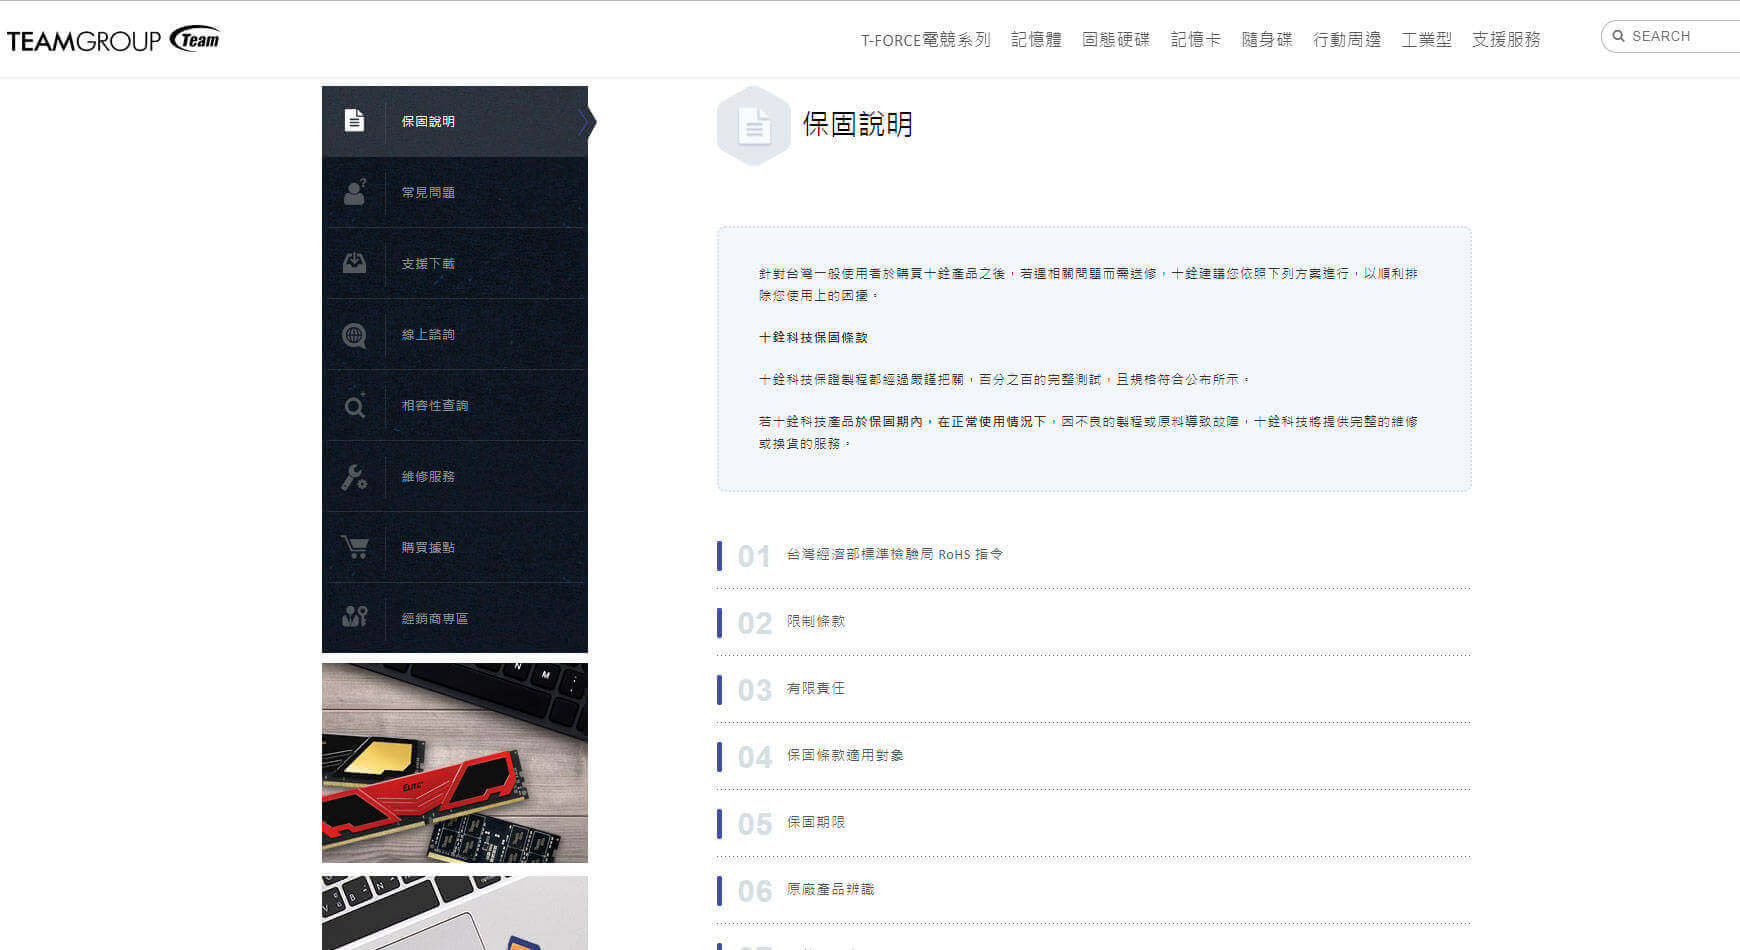1740x950 pixels.
Task: Expand section 06 原廠產品辨識
Action: point(1094,890)
